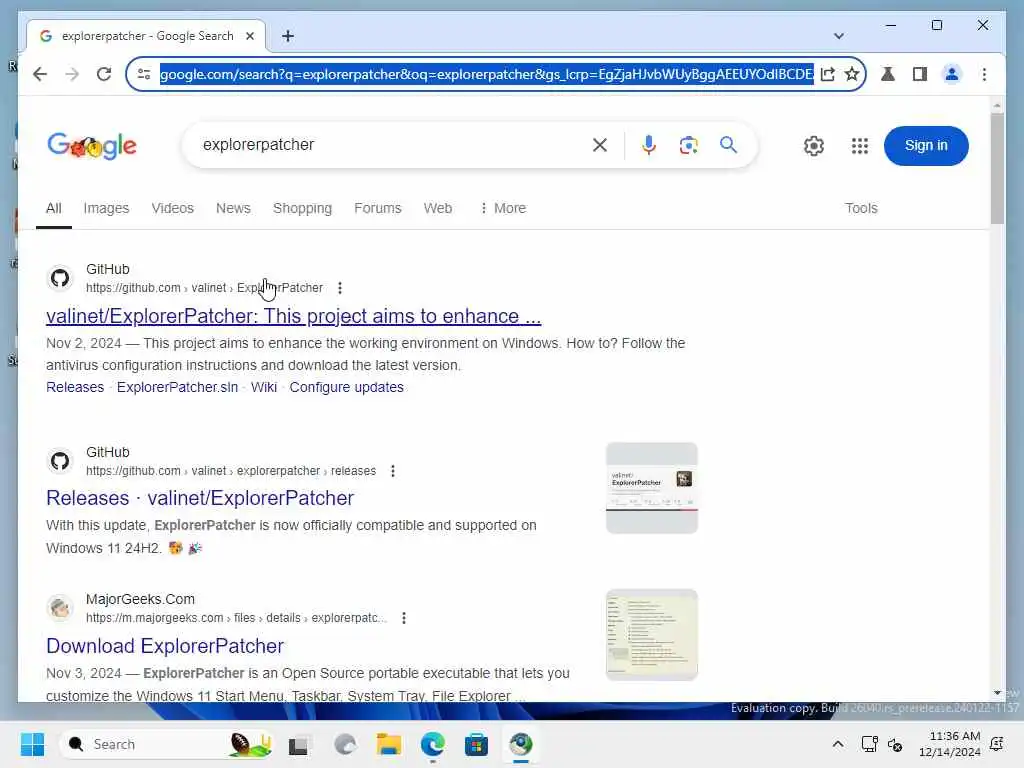Image resolution: width=1024 pixels, height=768 pixels.
Task: Search by image with Google Lens icon
Action: [688, 145]
